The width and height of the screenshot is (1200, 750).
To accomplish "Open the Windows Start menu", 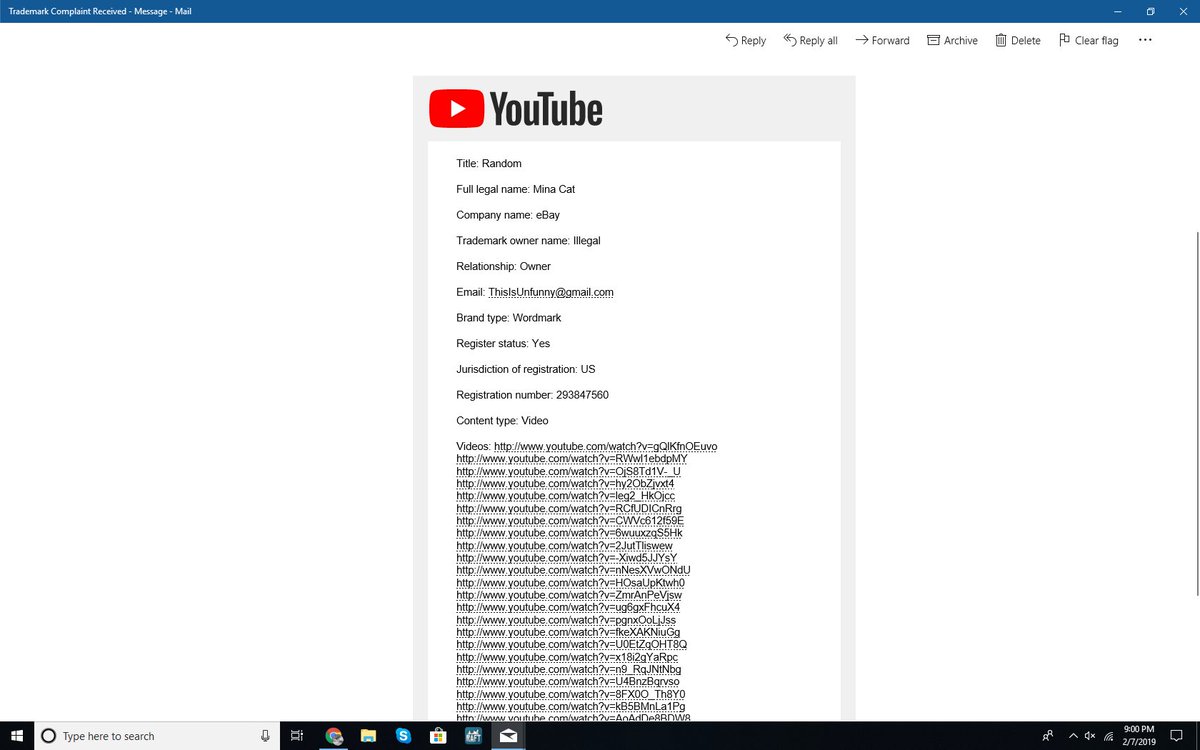I will tap(15, 736).
